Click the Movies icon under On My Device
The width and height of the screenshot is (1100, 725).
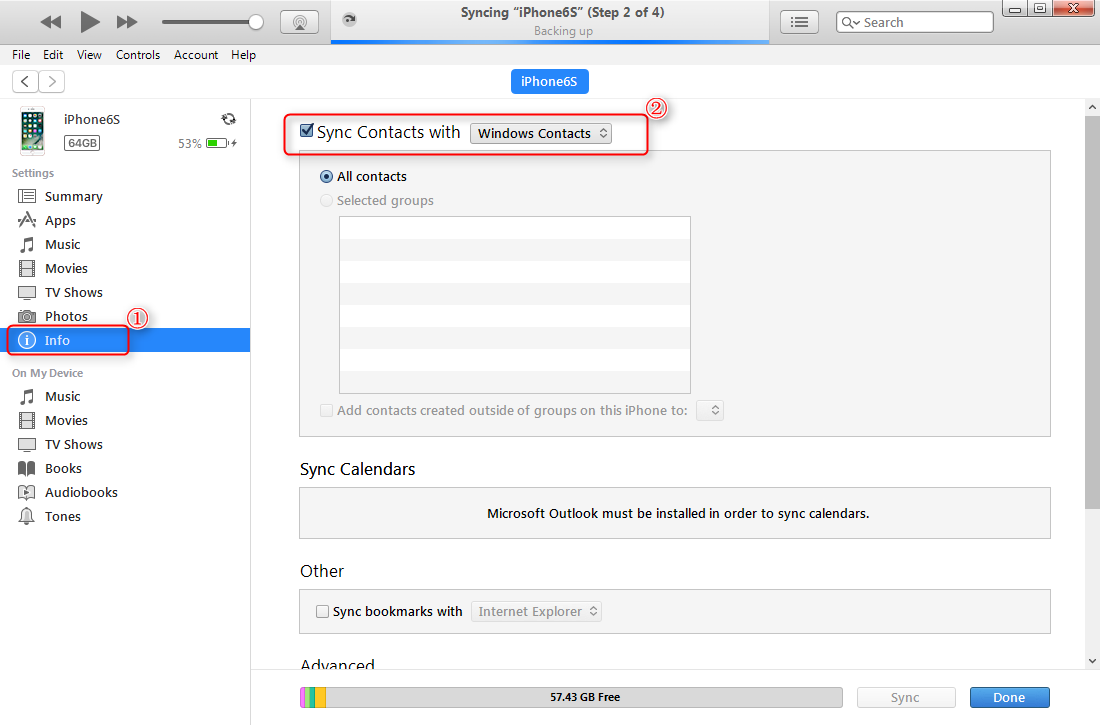[x=27, y=420]
